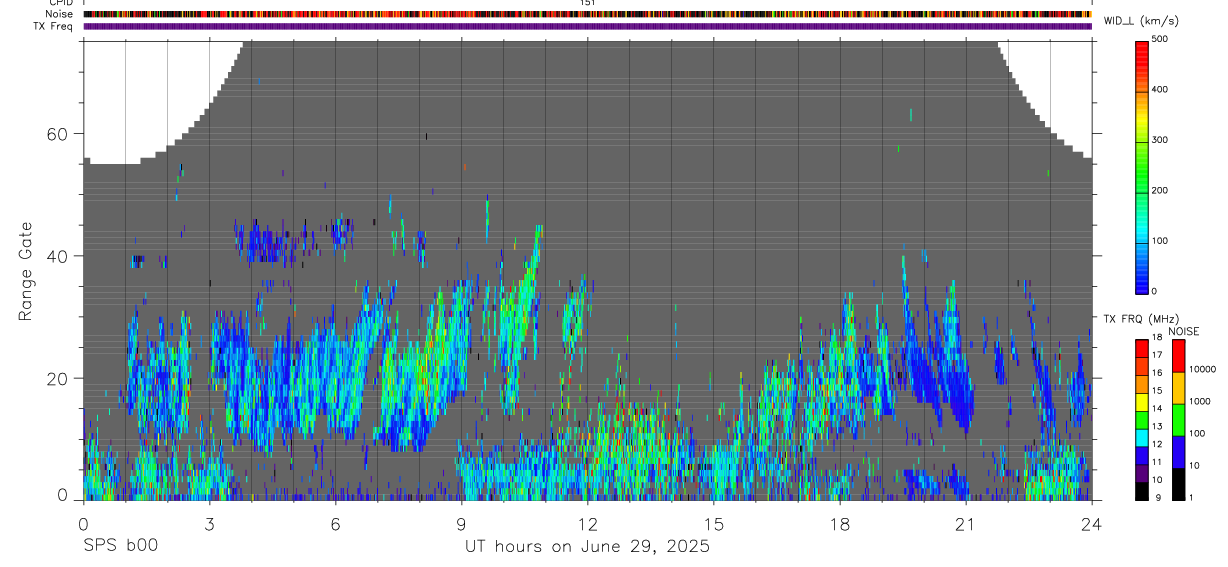This screenshot has width=1228, height=567.
Task: Click the '10000' label in NOISE legend
Action: click(1203, 369)
